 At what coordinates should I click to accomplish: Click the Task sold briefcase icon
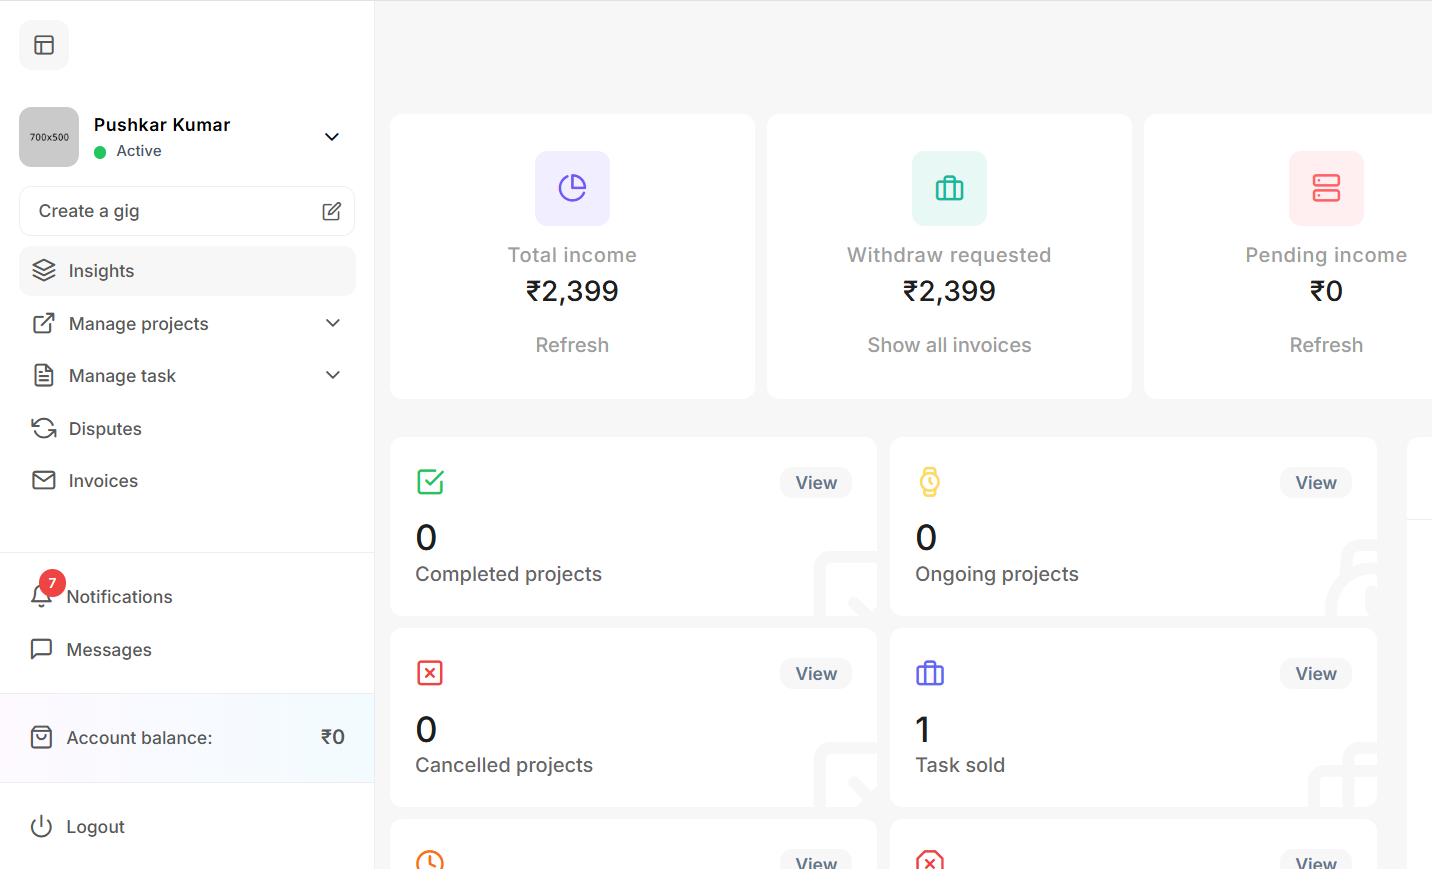(x=930, y=673)
